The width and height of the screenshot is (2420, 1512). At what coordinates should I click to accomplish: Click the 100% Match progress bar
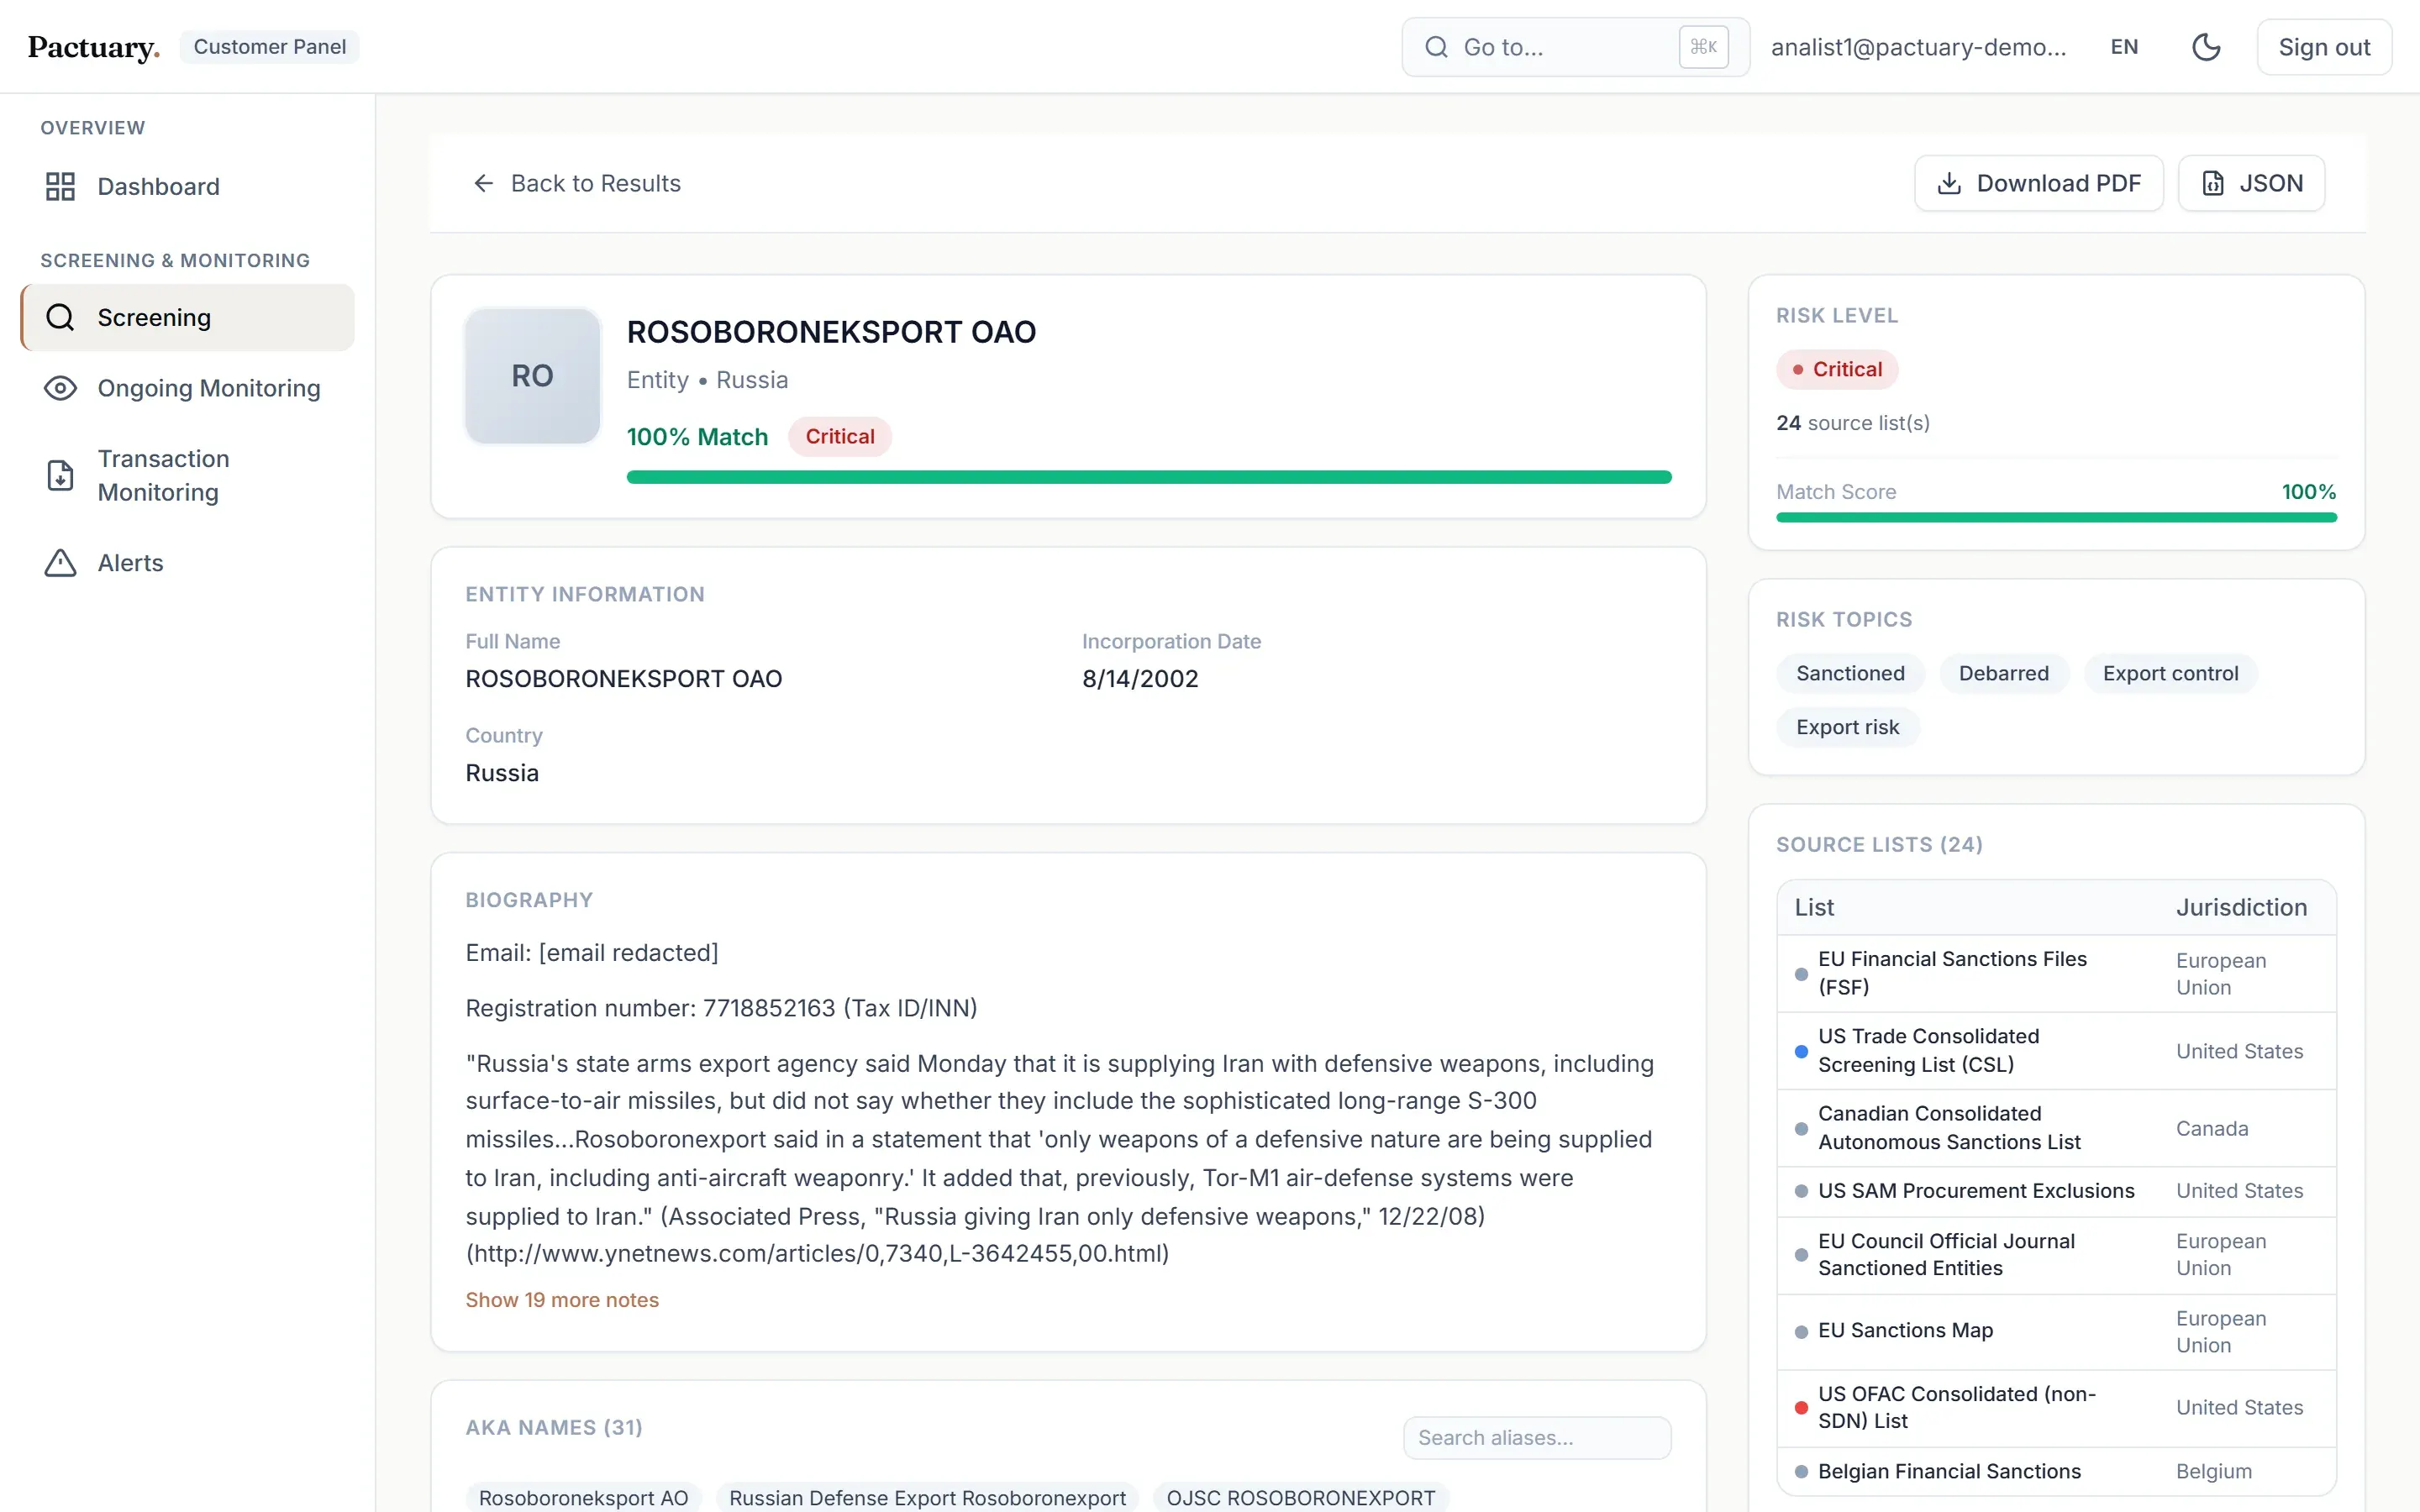[x=1149, y=477]
